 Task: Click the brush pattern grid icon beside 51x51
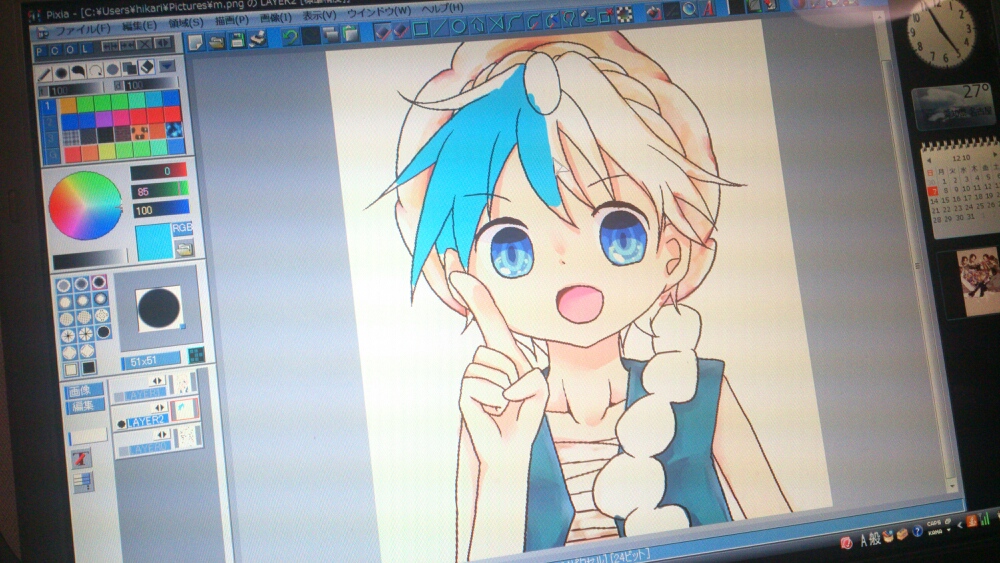tap(196, 356)
